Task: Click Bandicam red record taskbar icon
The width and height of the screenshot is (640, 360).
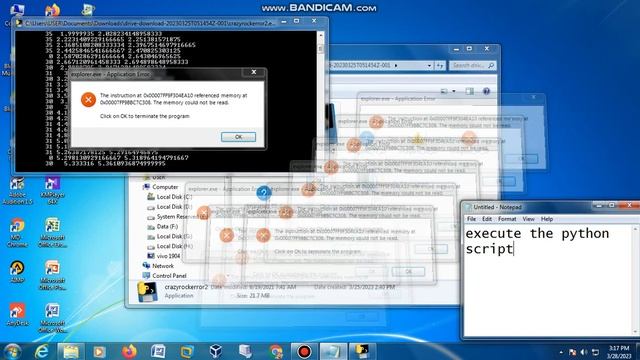Action: (x=304, y=351)
